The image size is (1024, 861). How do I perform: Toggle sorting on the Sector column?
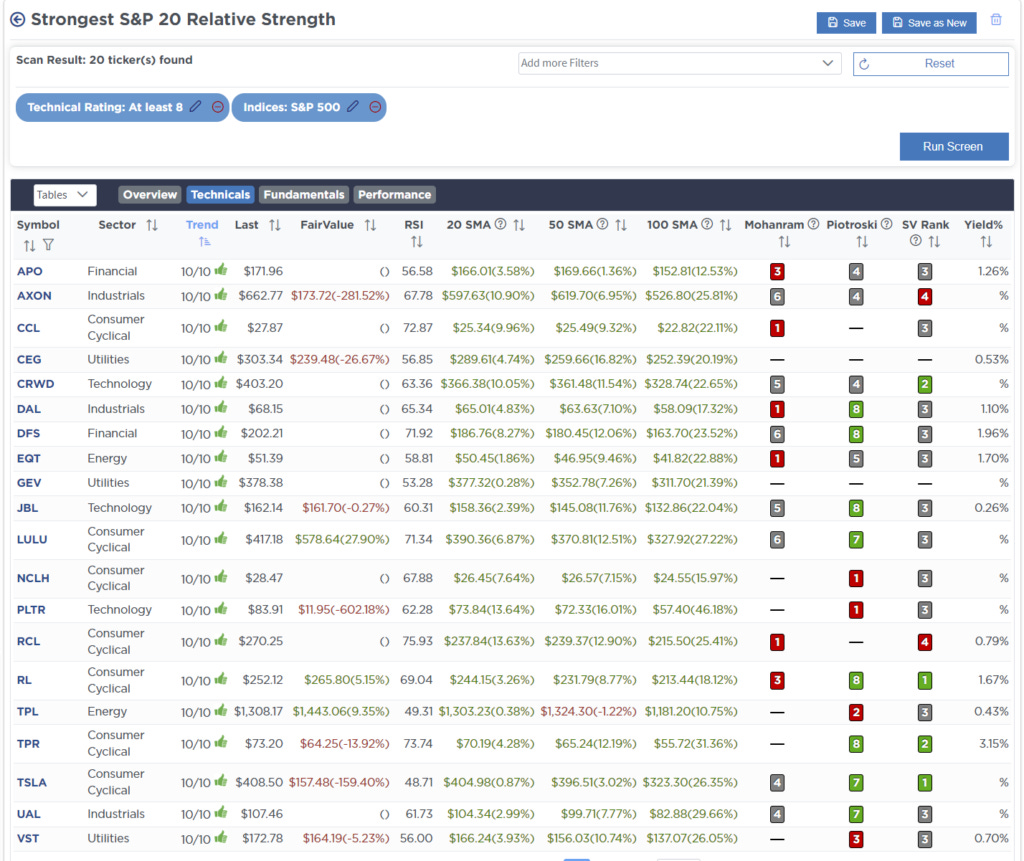point(151,224)
